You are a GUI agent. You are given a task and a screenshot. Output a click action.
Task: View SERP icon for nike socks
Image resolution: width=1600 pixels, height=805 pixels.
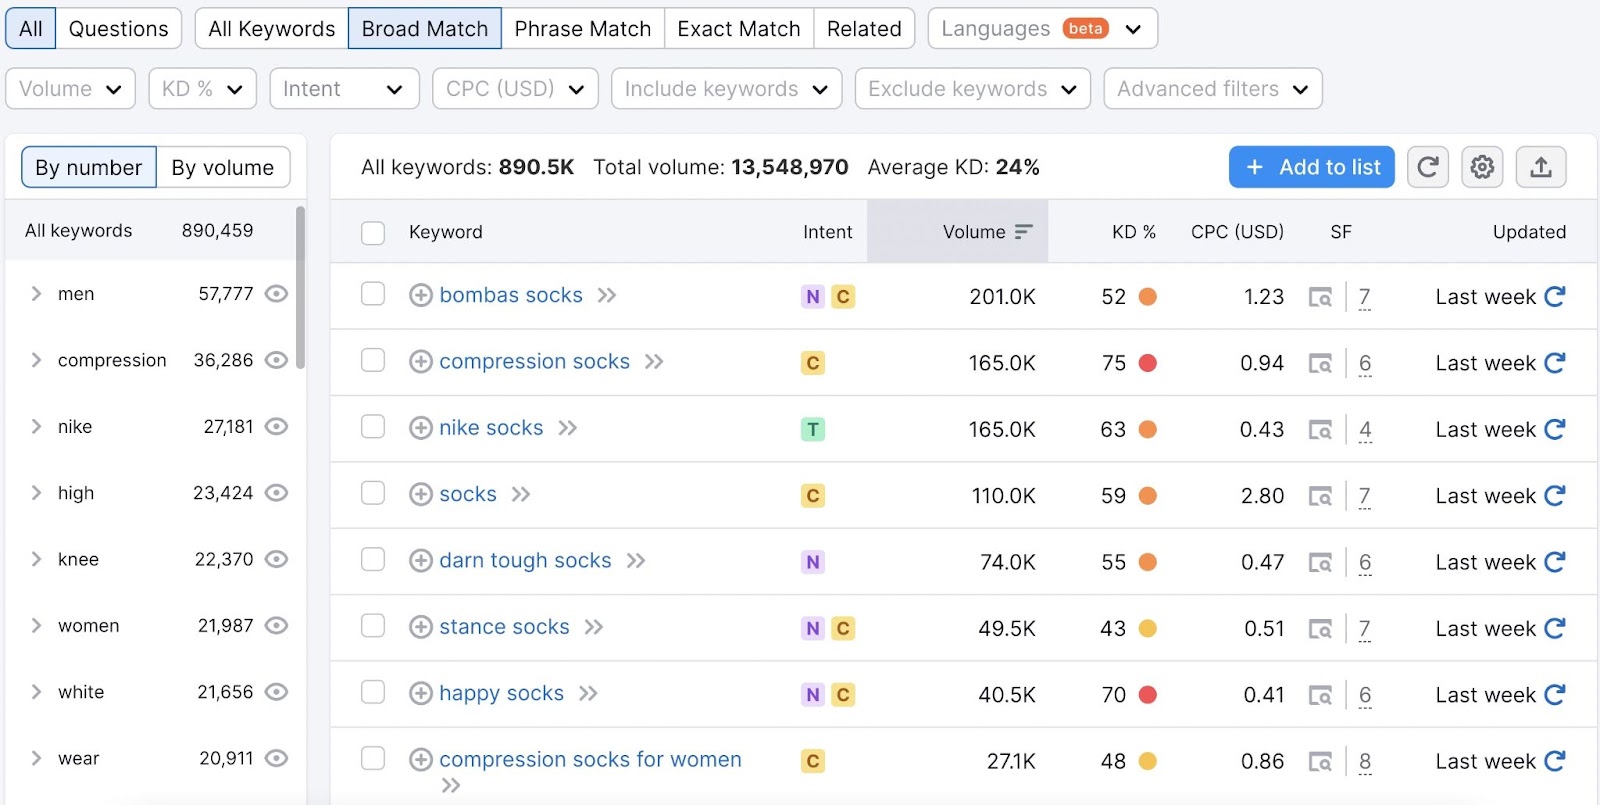1321,430
